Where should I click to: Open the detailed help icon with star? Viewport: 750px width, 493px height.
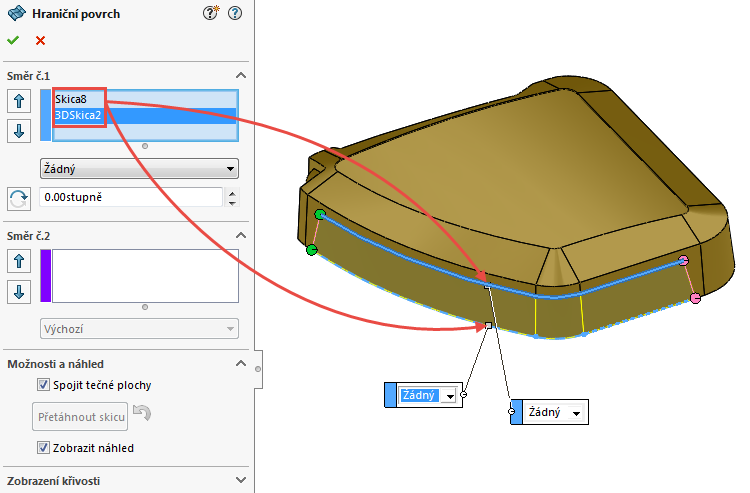click(210, 13)
